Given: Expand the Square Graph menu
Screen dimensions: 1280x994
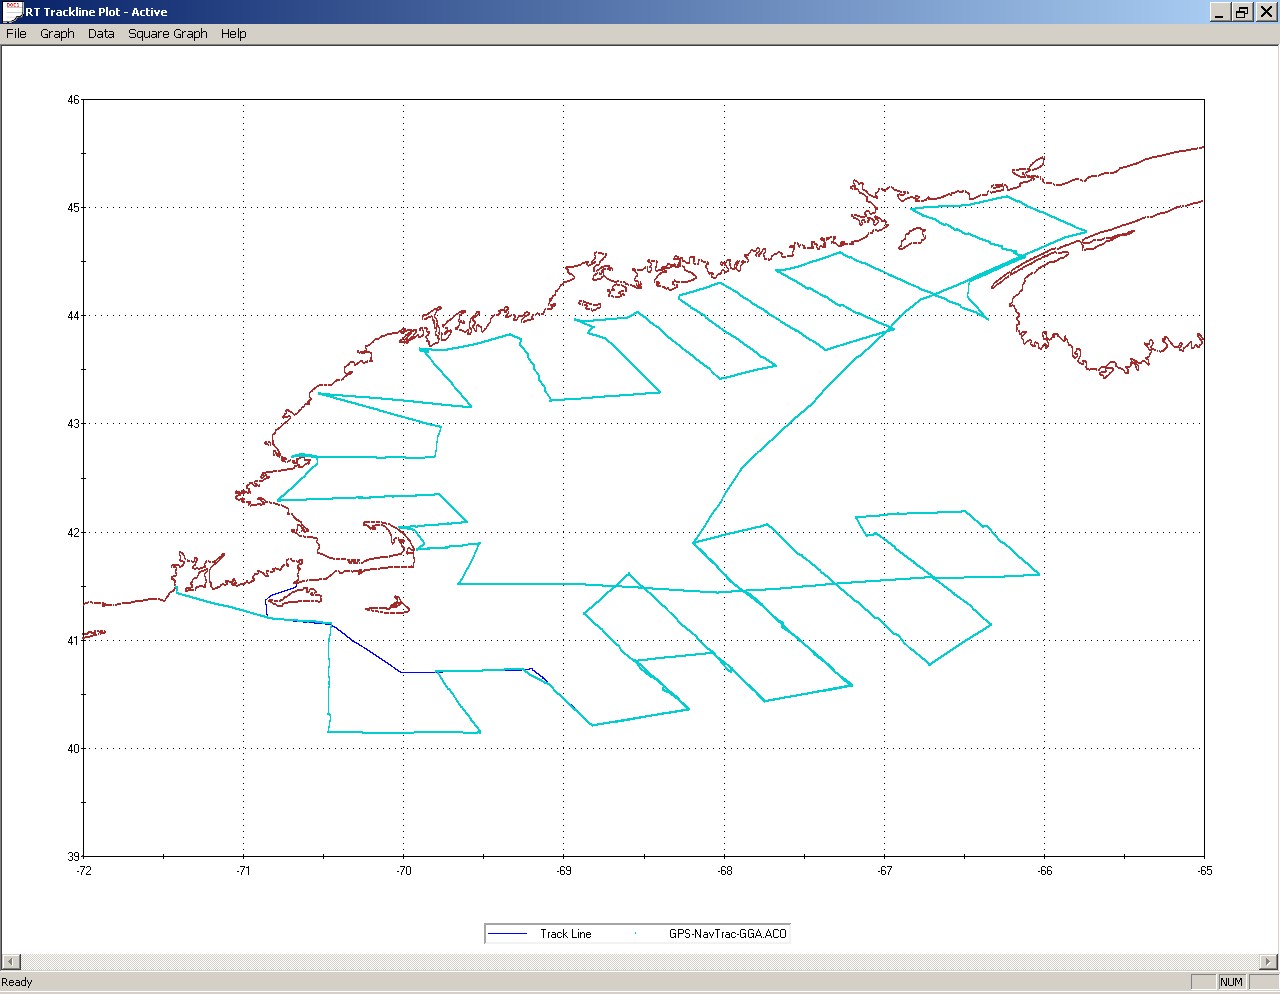Looking at the screenshot, I should point(167,33).
